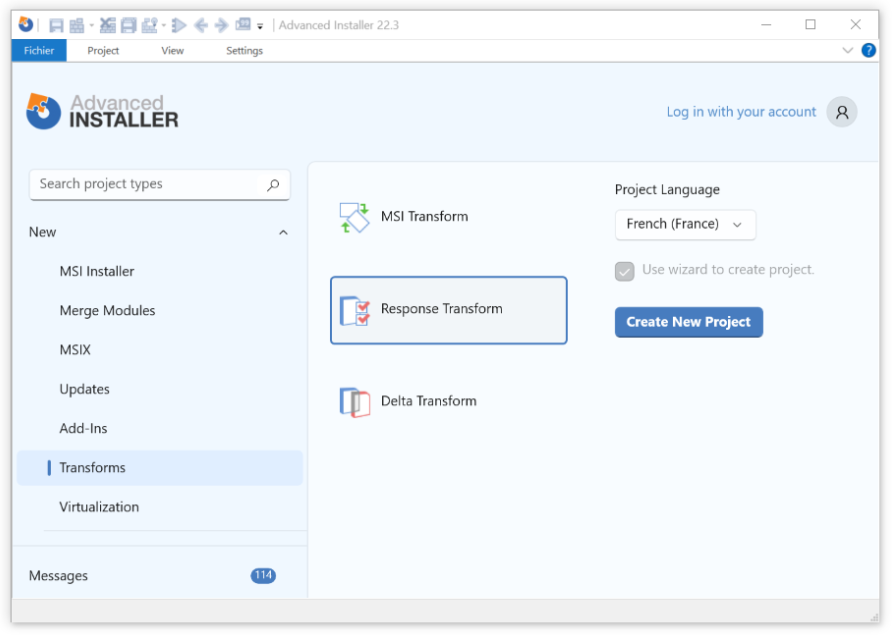Click the user account avatar icon

coord(842,113)
